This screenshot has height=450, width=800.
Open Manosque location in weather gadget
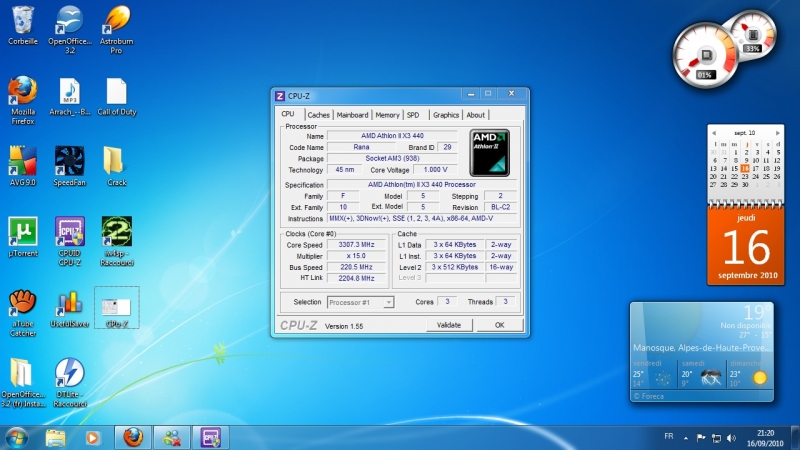pos(702,347)
